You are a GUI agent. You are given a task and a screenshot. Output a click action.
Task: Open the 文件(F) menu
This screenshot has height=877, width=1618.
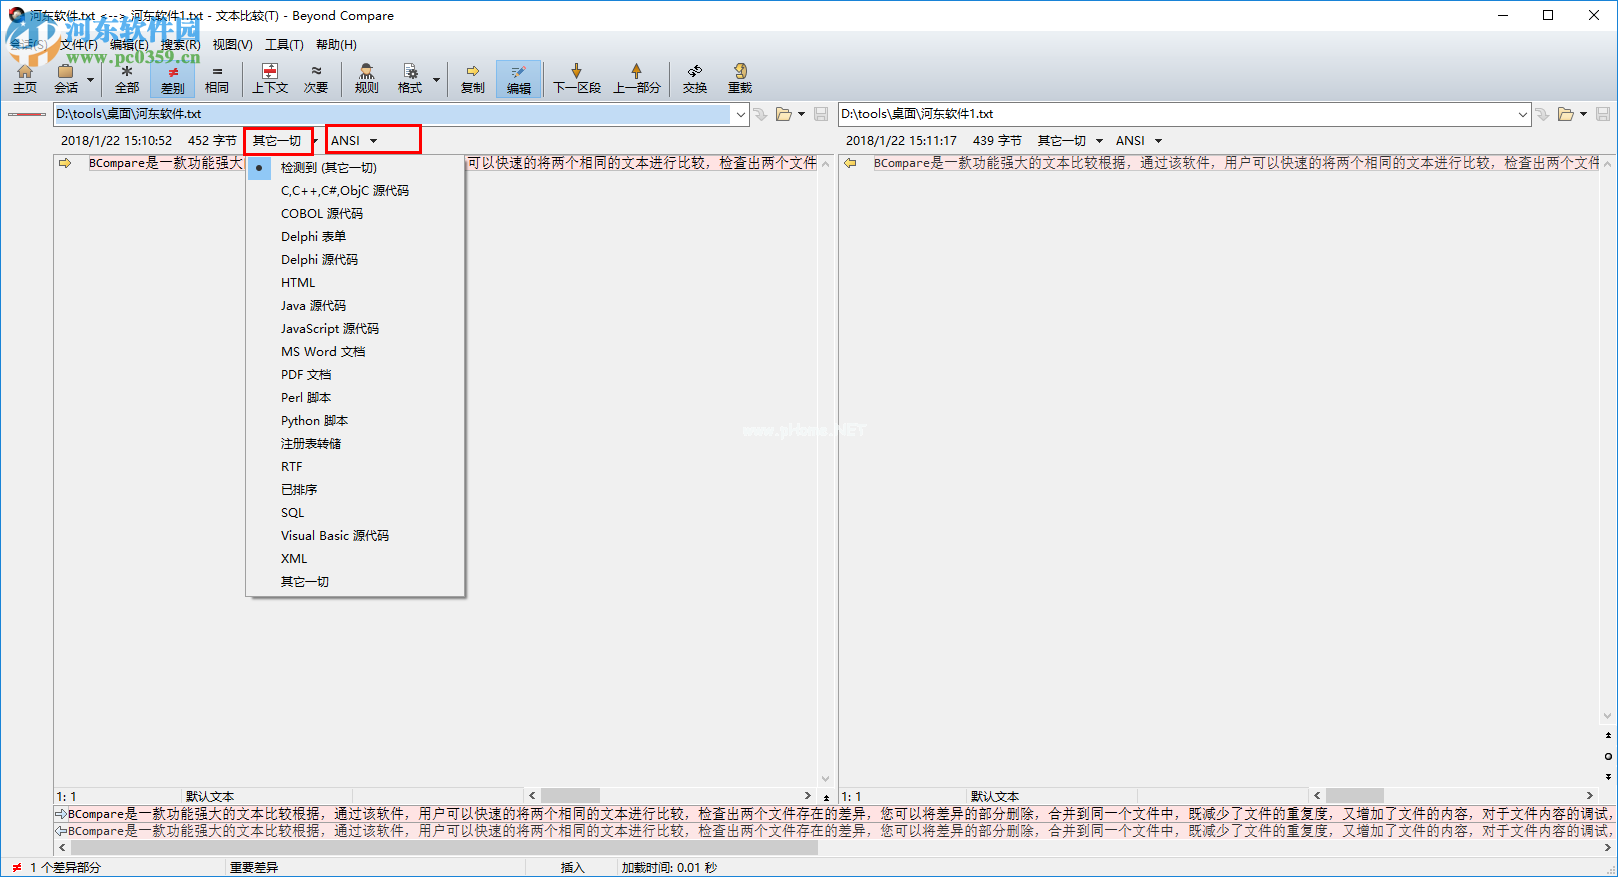[79, 45]
